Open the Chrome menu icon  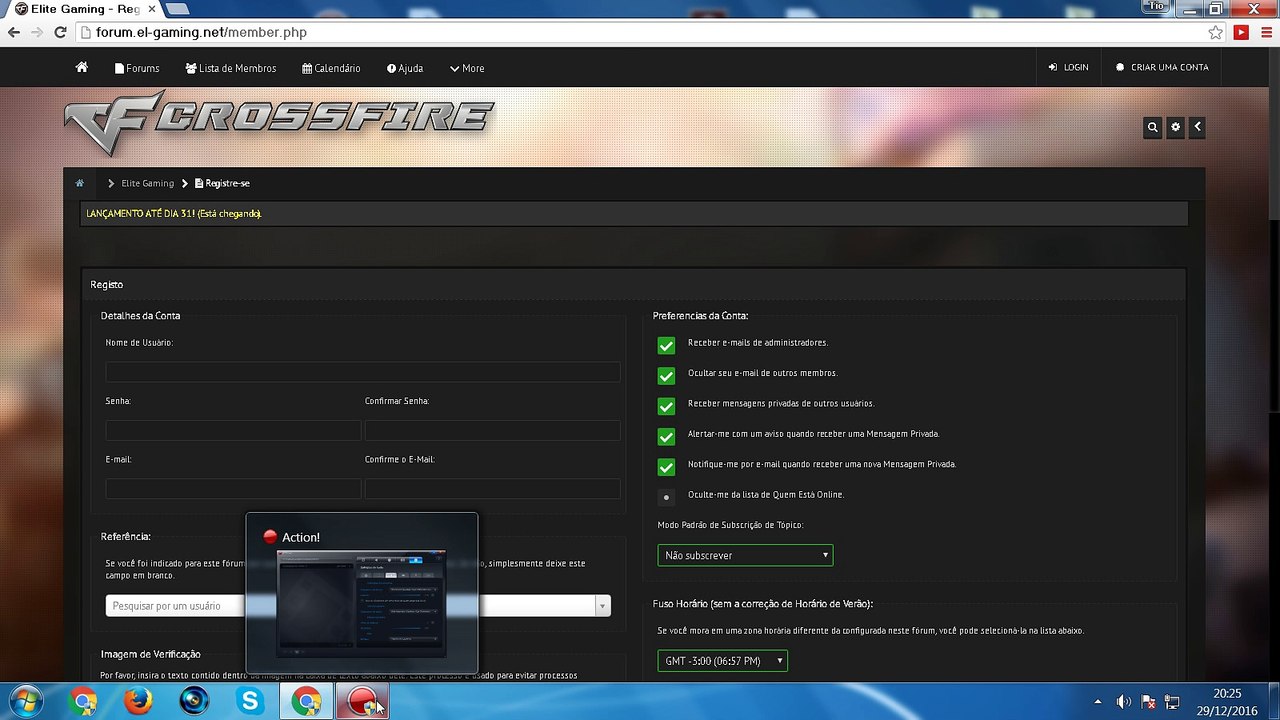[1265, 32]
